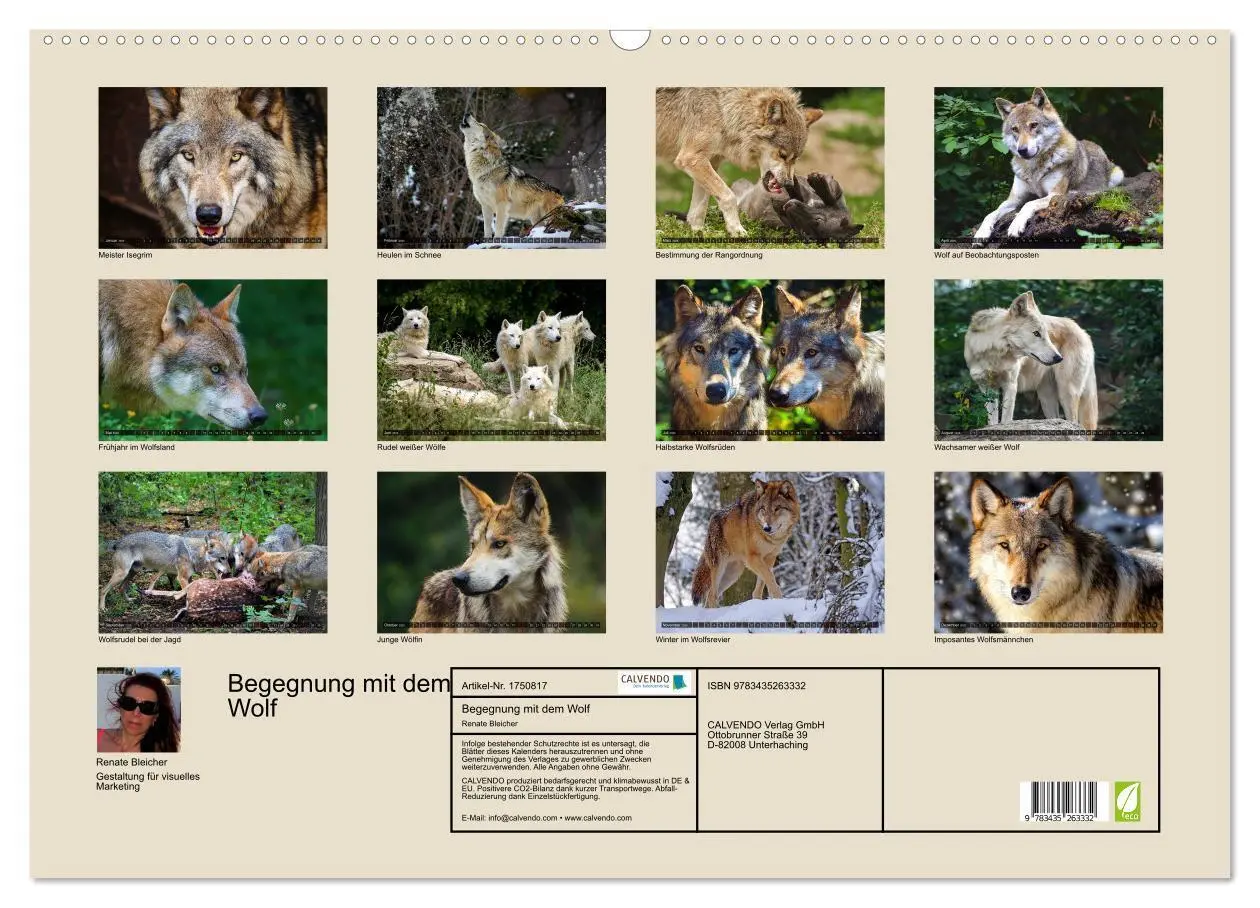Open the Winter im Wolfsrevier photo
The width and height of the screenshot is (1260, 908).
coord(770,552)
